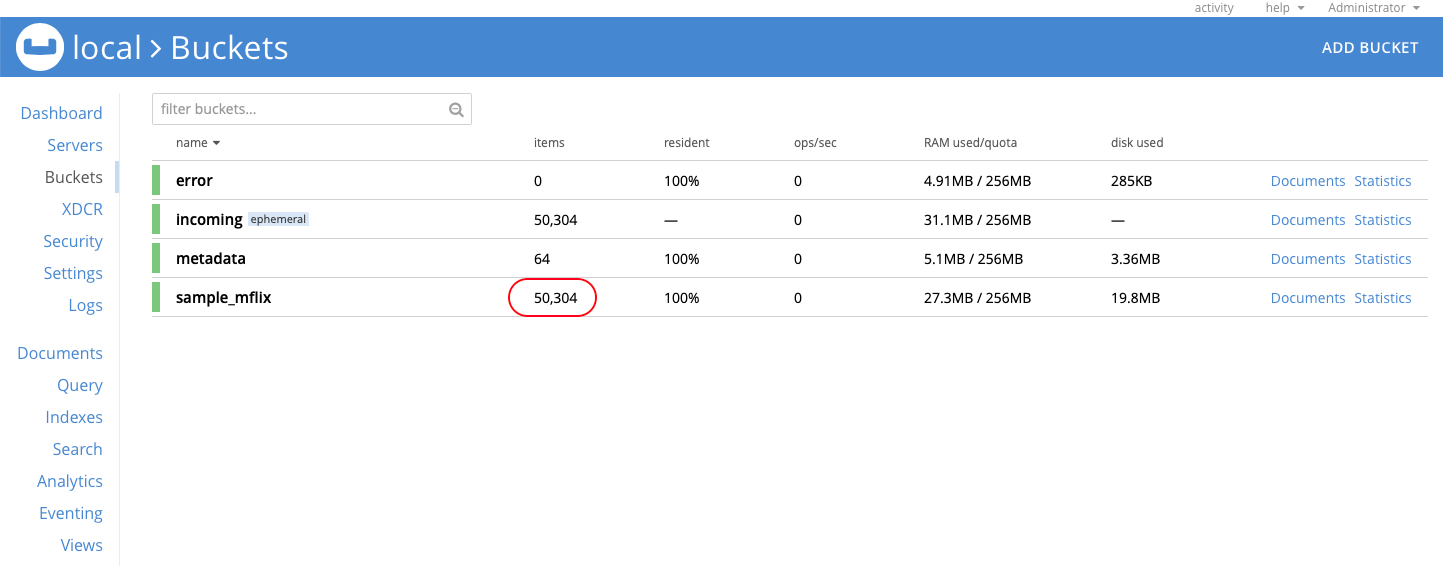Image resolution: width=1443 pixels, height=566 pixels.
Task: Click the green status bar of error bucket
Action: (x=156, y=181)
